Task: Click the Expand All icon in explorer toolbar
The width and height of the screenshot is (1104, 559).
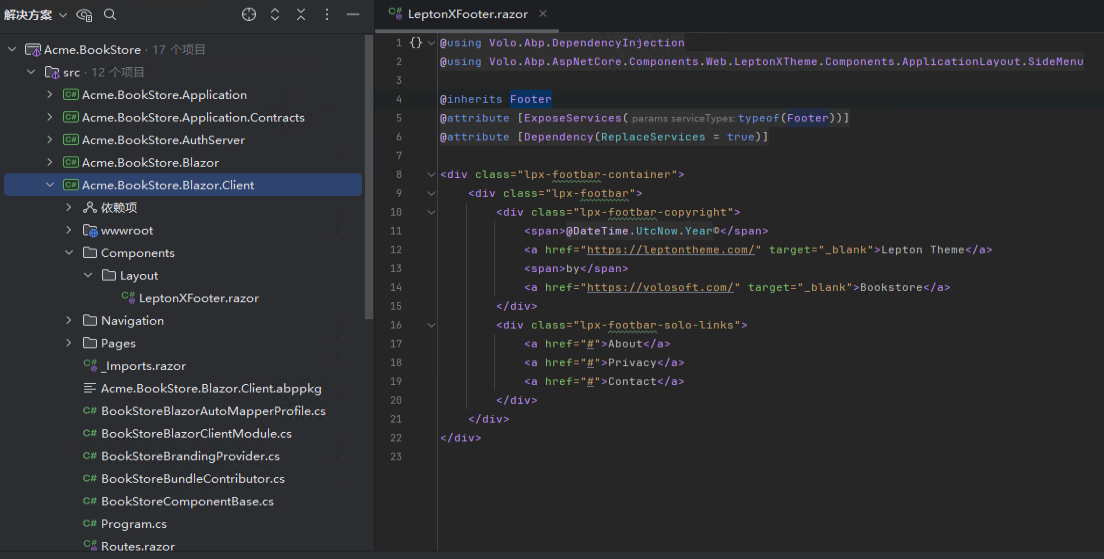Action: point(275,15)
